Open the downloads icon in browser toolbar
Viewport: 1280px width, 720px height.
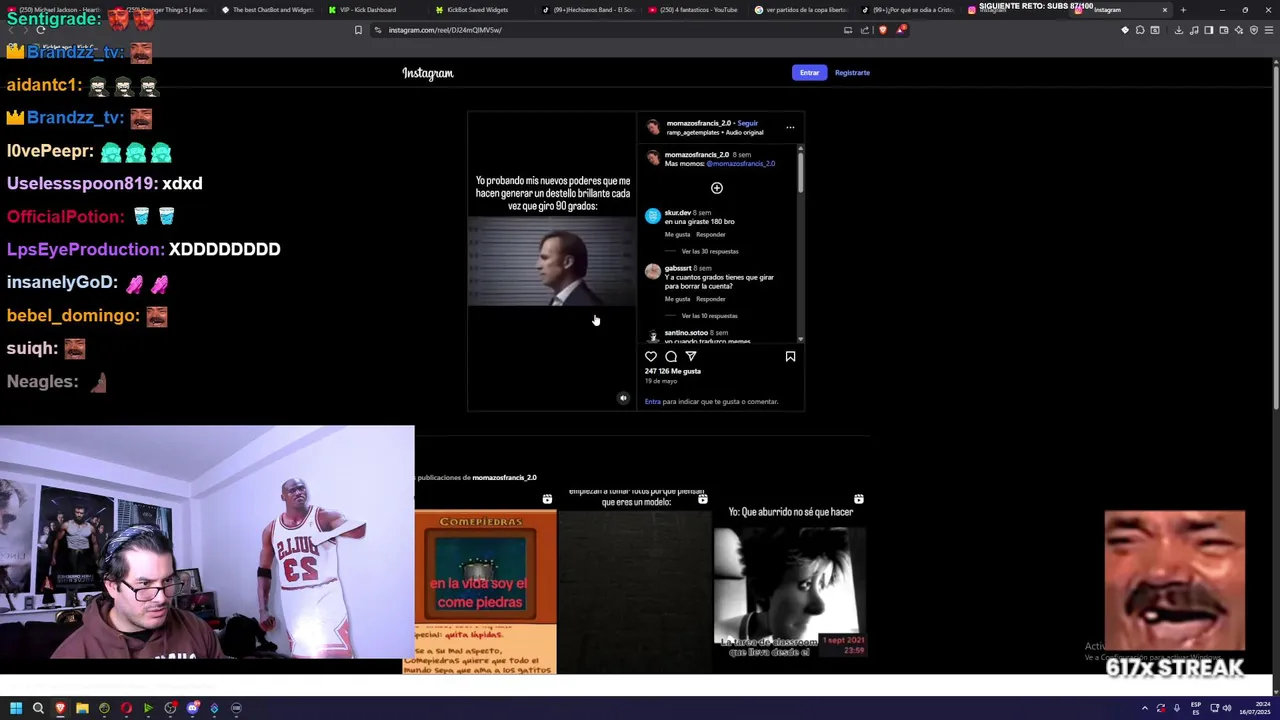[x=1178, y=30]
